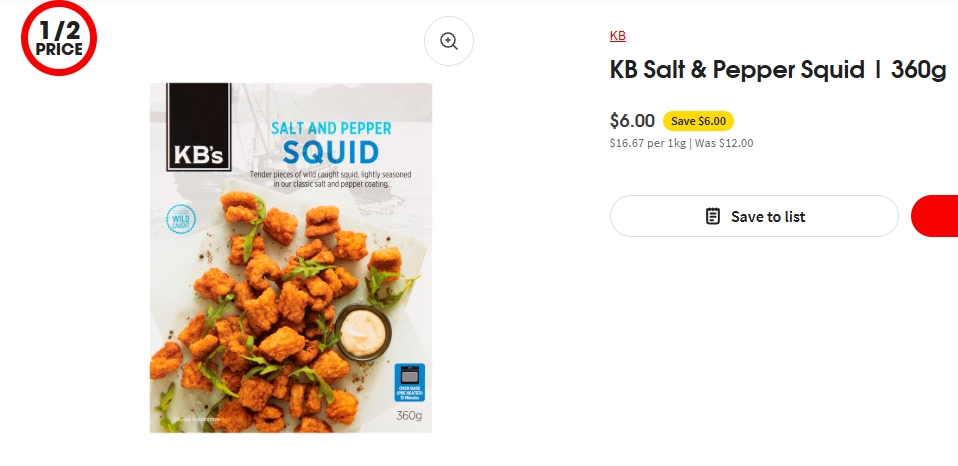This screenshot has height=466, width=958.
Task: Click the blue SQUID heading on the package
Action: 330,153
